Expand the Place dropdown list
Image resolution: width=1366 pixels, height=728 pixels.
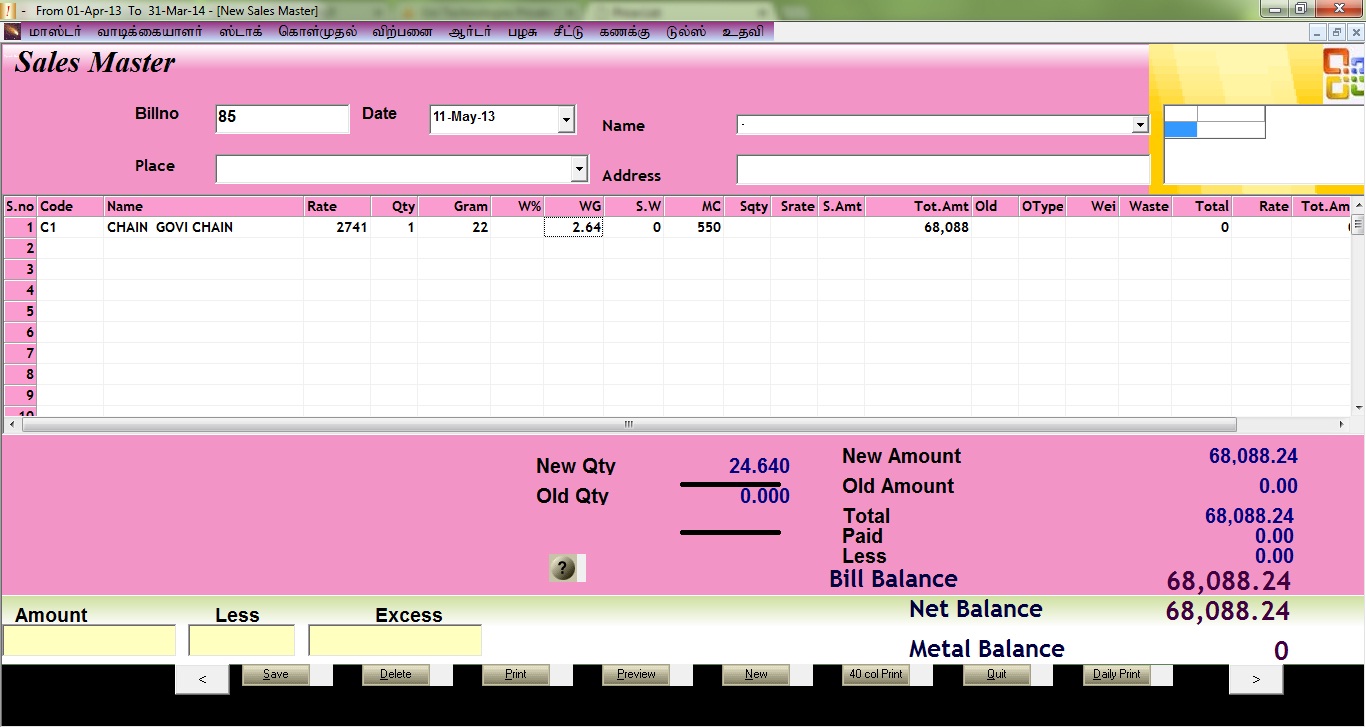pyautogui.click(x=579, y=169)
